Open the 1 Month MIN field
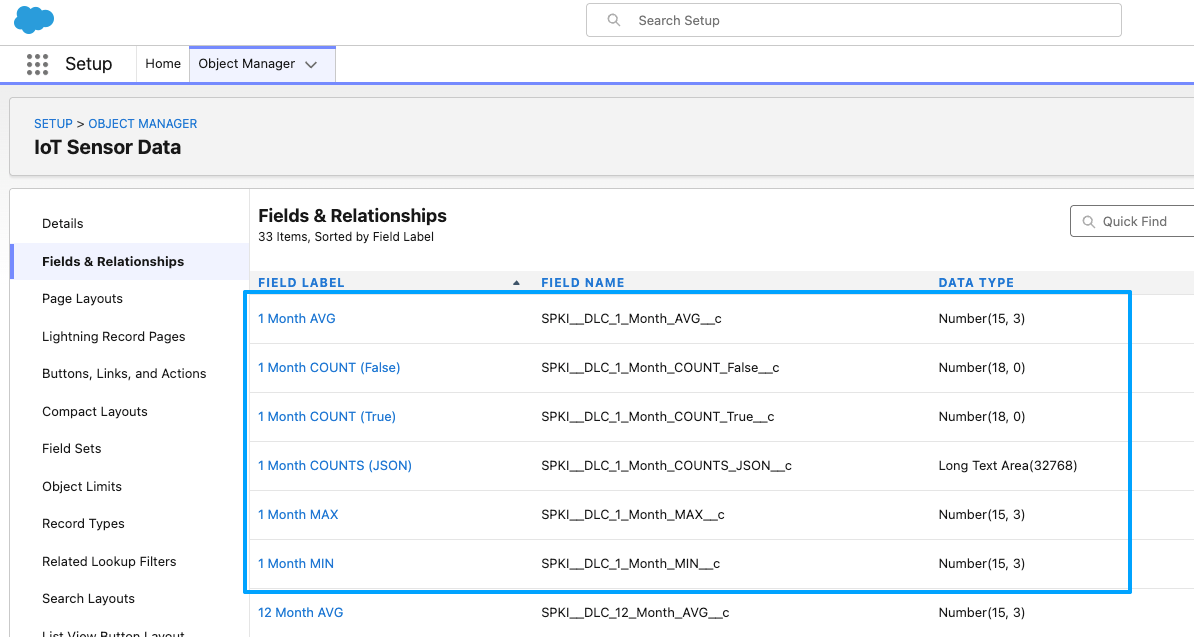Screen dimensions: 1194x637 295,564
